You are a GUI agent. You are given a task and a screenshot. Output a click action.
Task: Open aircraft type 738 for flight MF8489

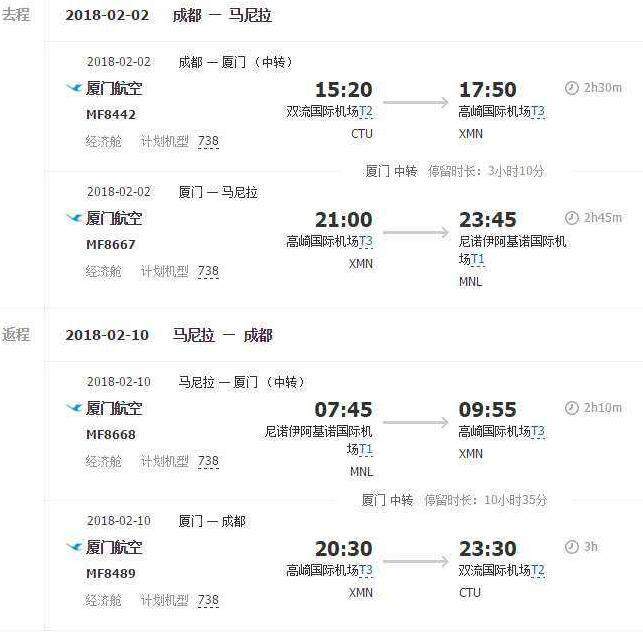pos(208,601)
